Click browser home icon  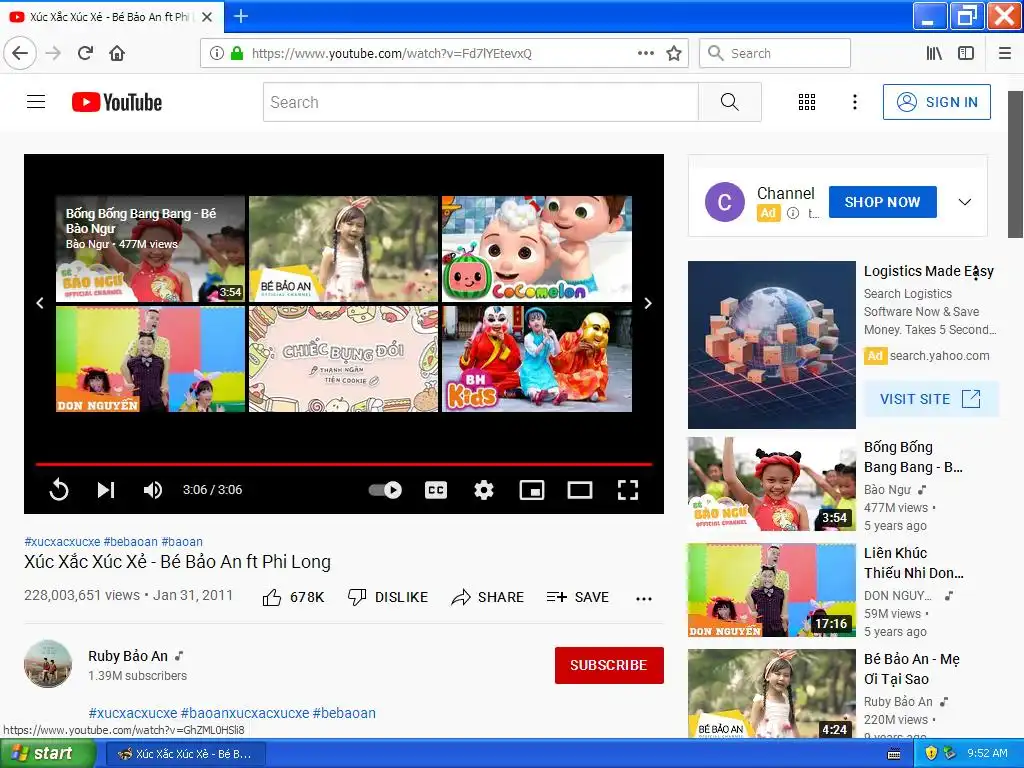117,53
